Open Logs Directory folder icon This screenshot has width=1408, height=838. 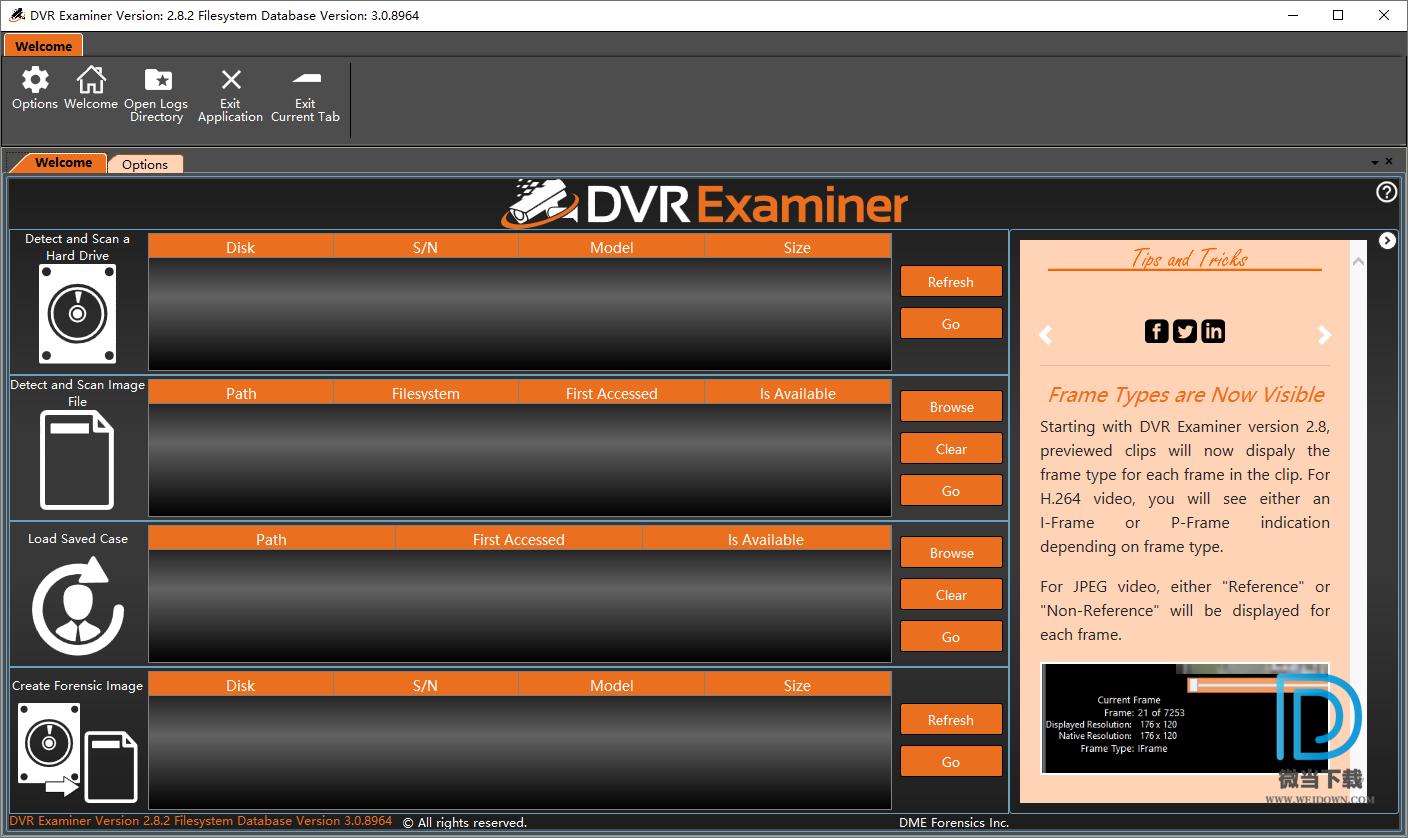point(157,80)
